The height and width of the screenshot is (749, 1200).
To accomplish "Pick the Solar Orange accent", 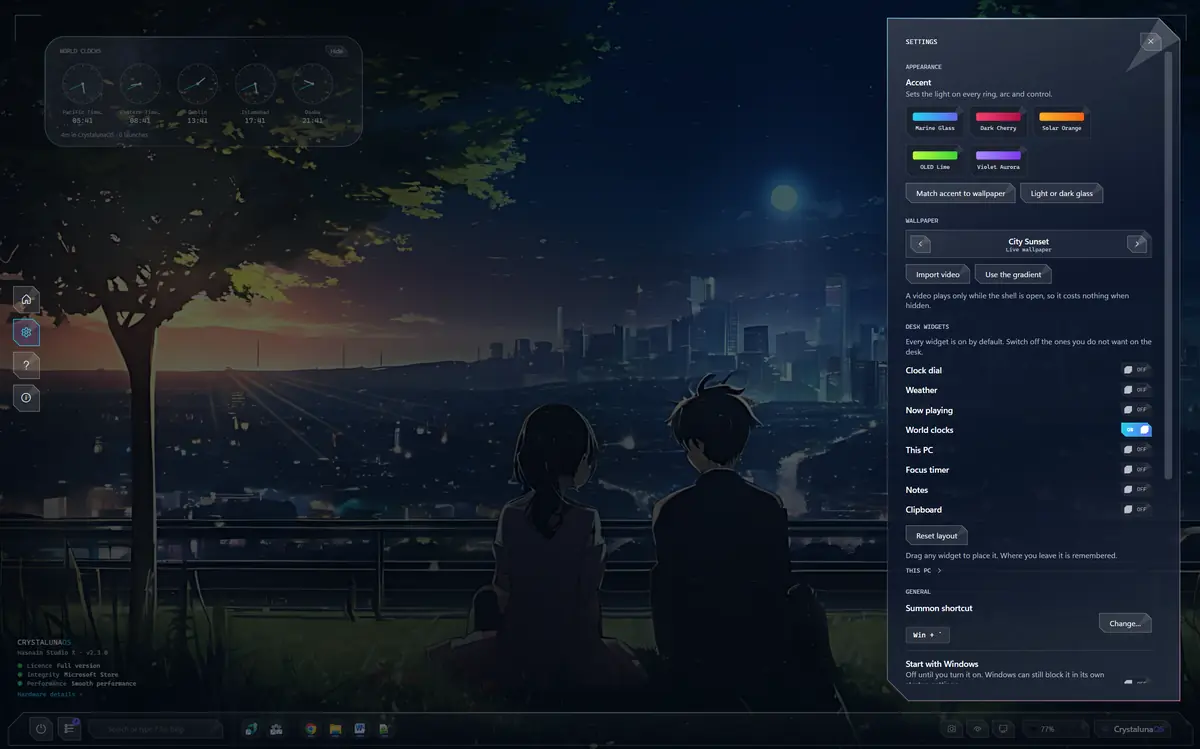I will click(x=1062, y=122).
